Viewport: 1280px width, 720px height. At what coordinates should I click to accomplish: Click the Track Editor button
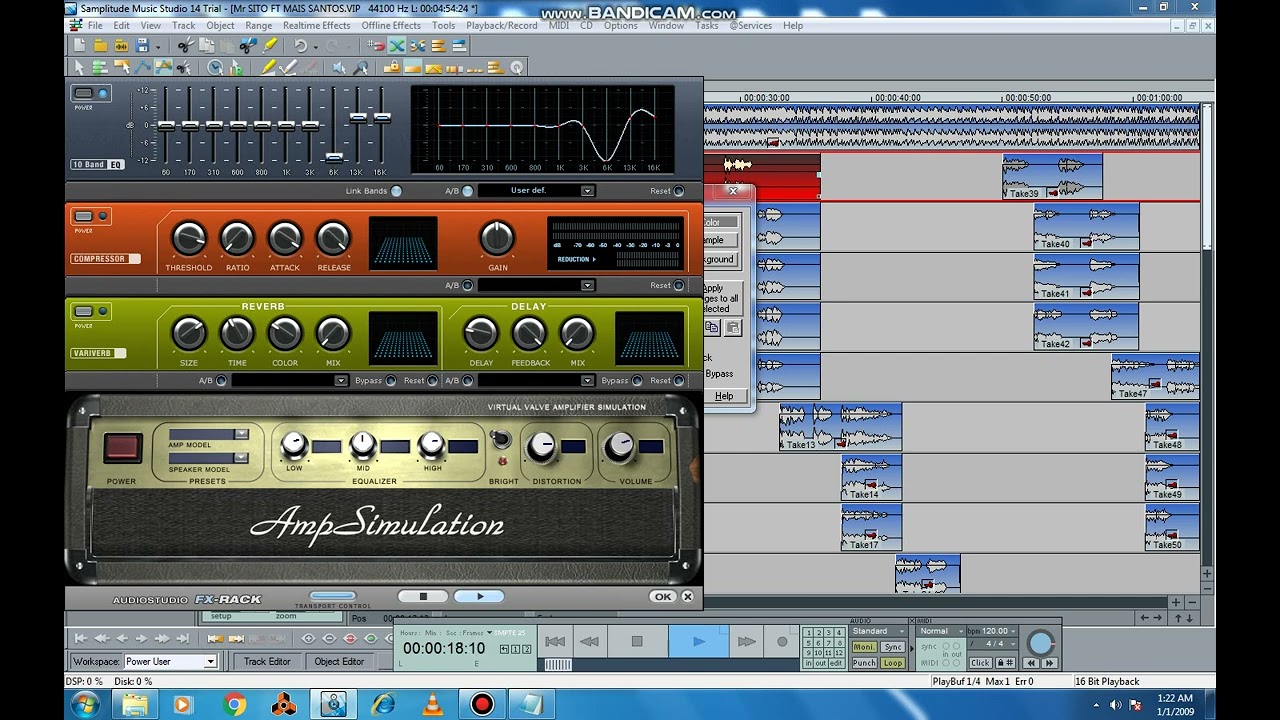pos(267,661)
